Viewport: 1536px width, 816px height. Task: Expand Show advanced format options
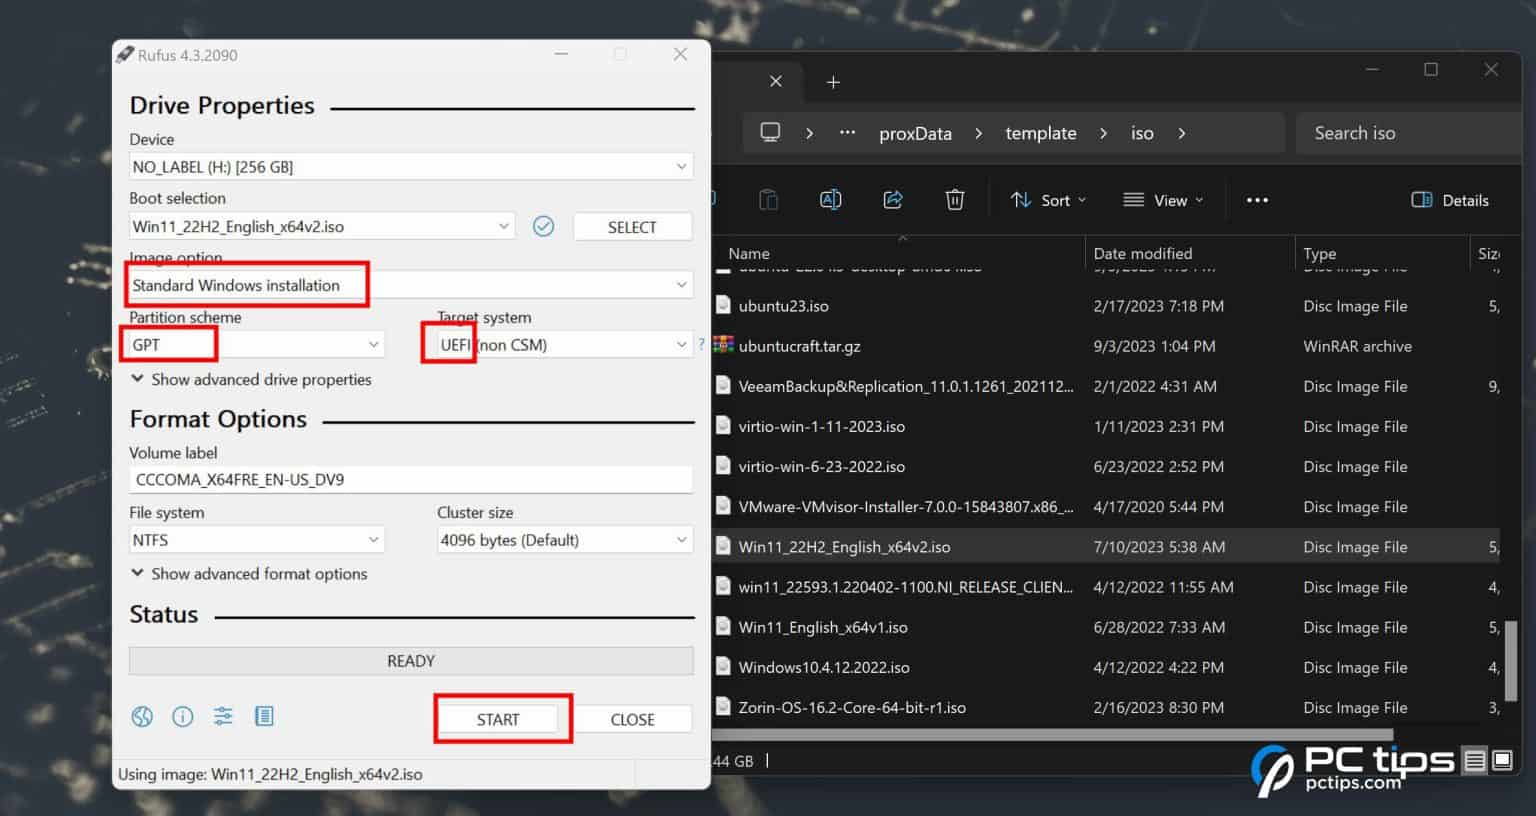(249, 574)
